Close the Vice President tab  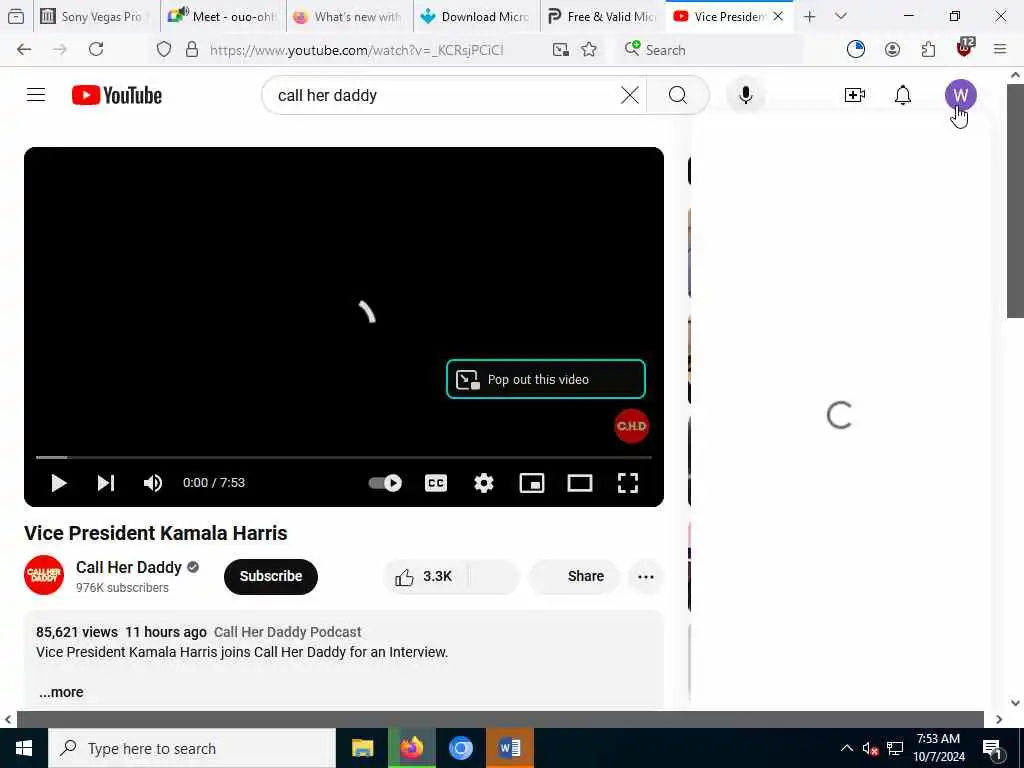click(x=778, y=16)
